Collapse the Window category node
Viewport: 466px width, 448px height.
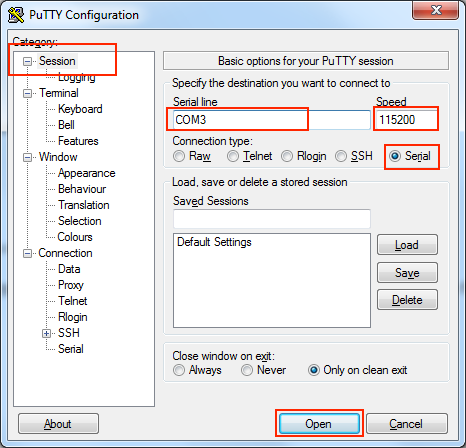pos(27,157)
